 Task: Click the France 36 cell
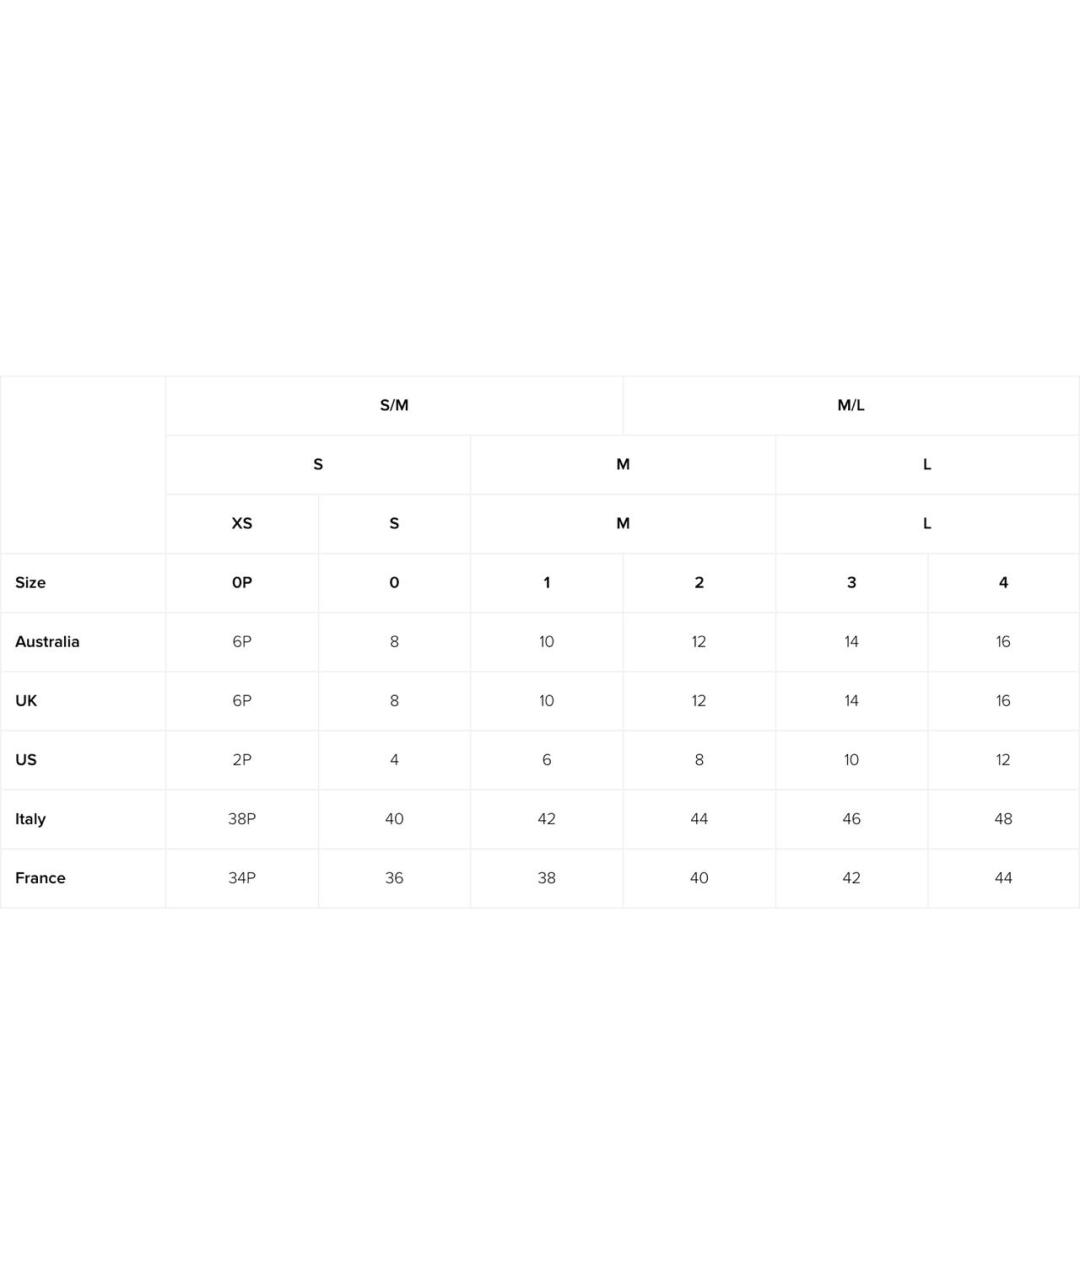(394, 877)
